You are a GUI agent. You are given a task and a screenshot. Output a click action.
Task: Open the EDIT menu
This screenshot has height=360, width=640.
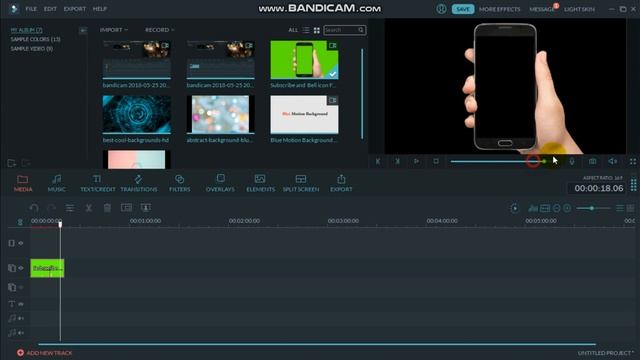pyautogui.click(x=50, y=9)
